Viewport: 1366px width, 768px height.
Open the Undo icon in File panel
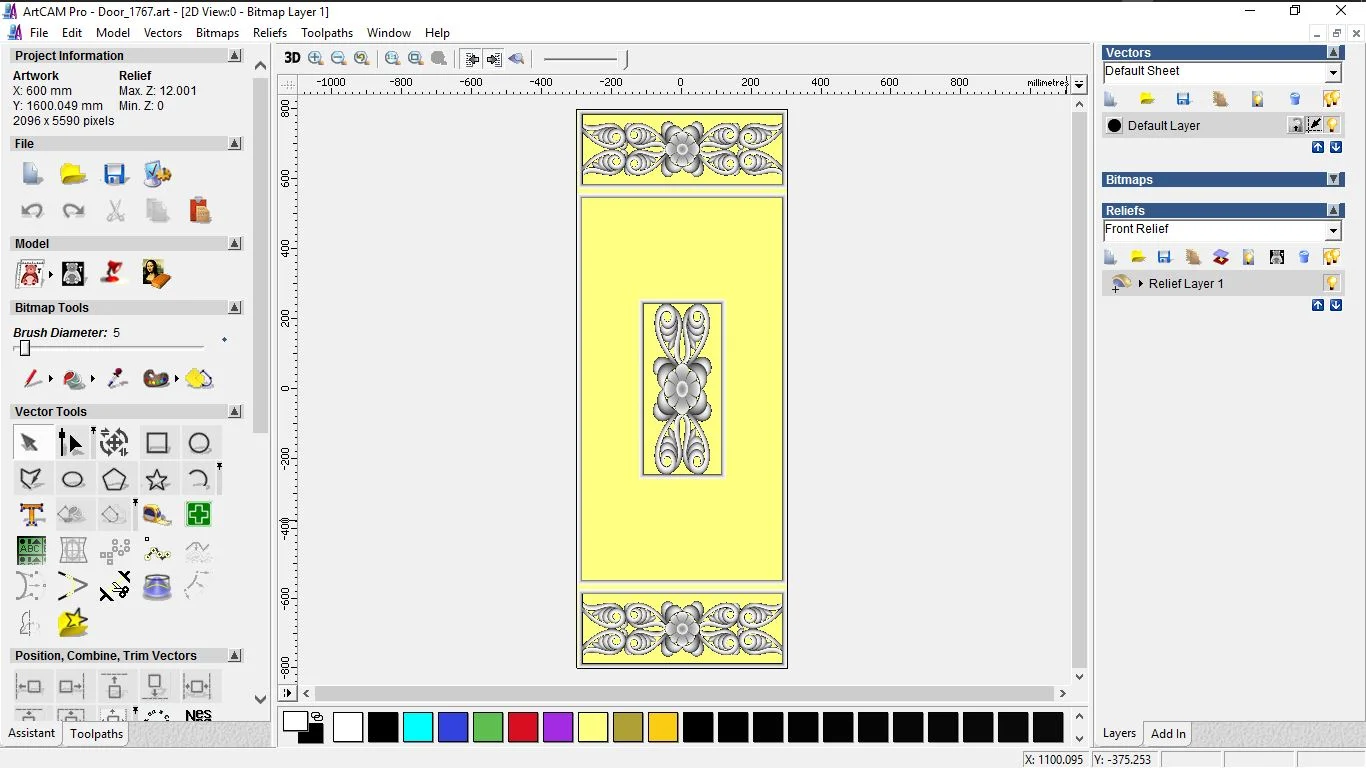point(32,211)
